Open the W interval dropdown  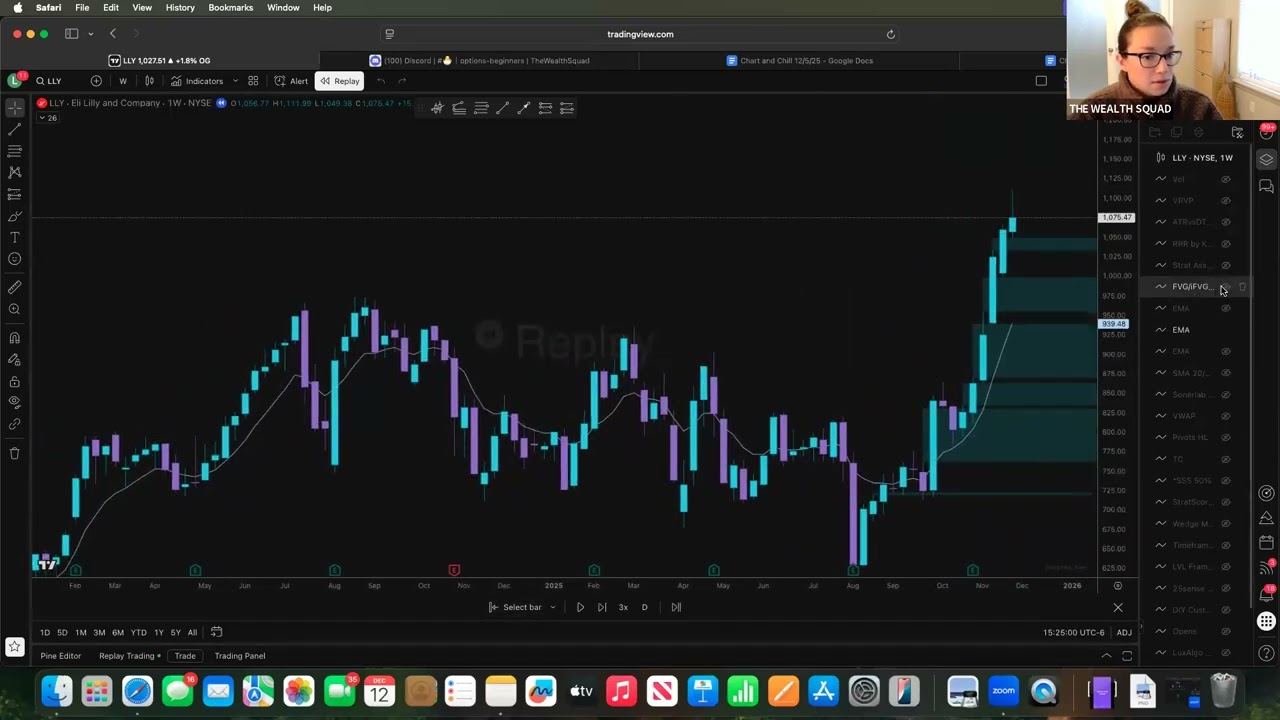123,81
